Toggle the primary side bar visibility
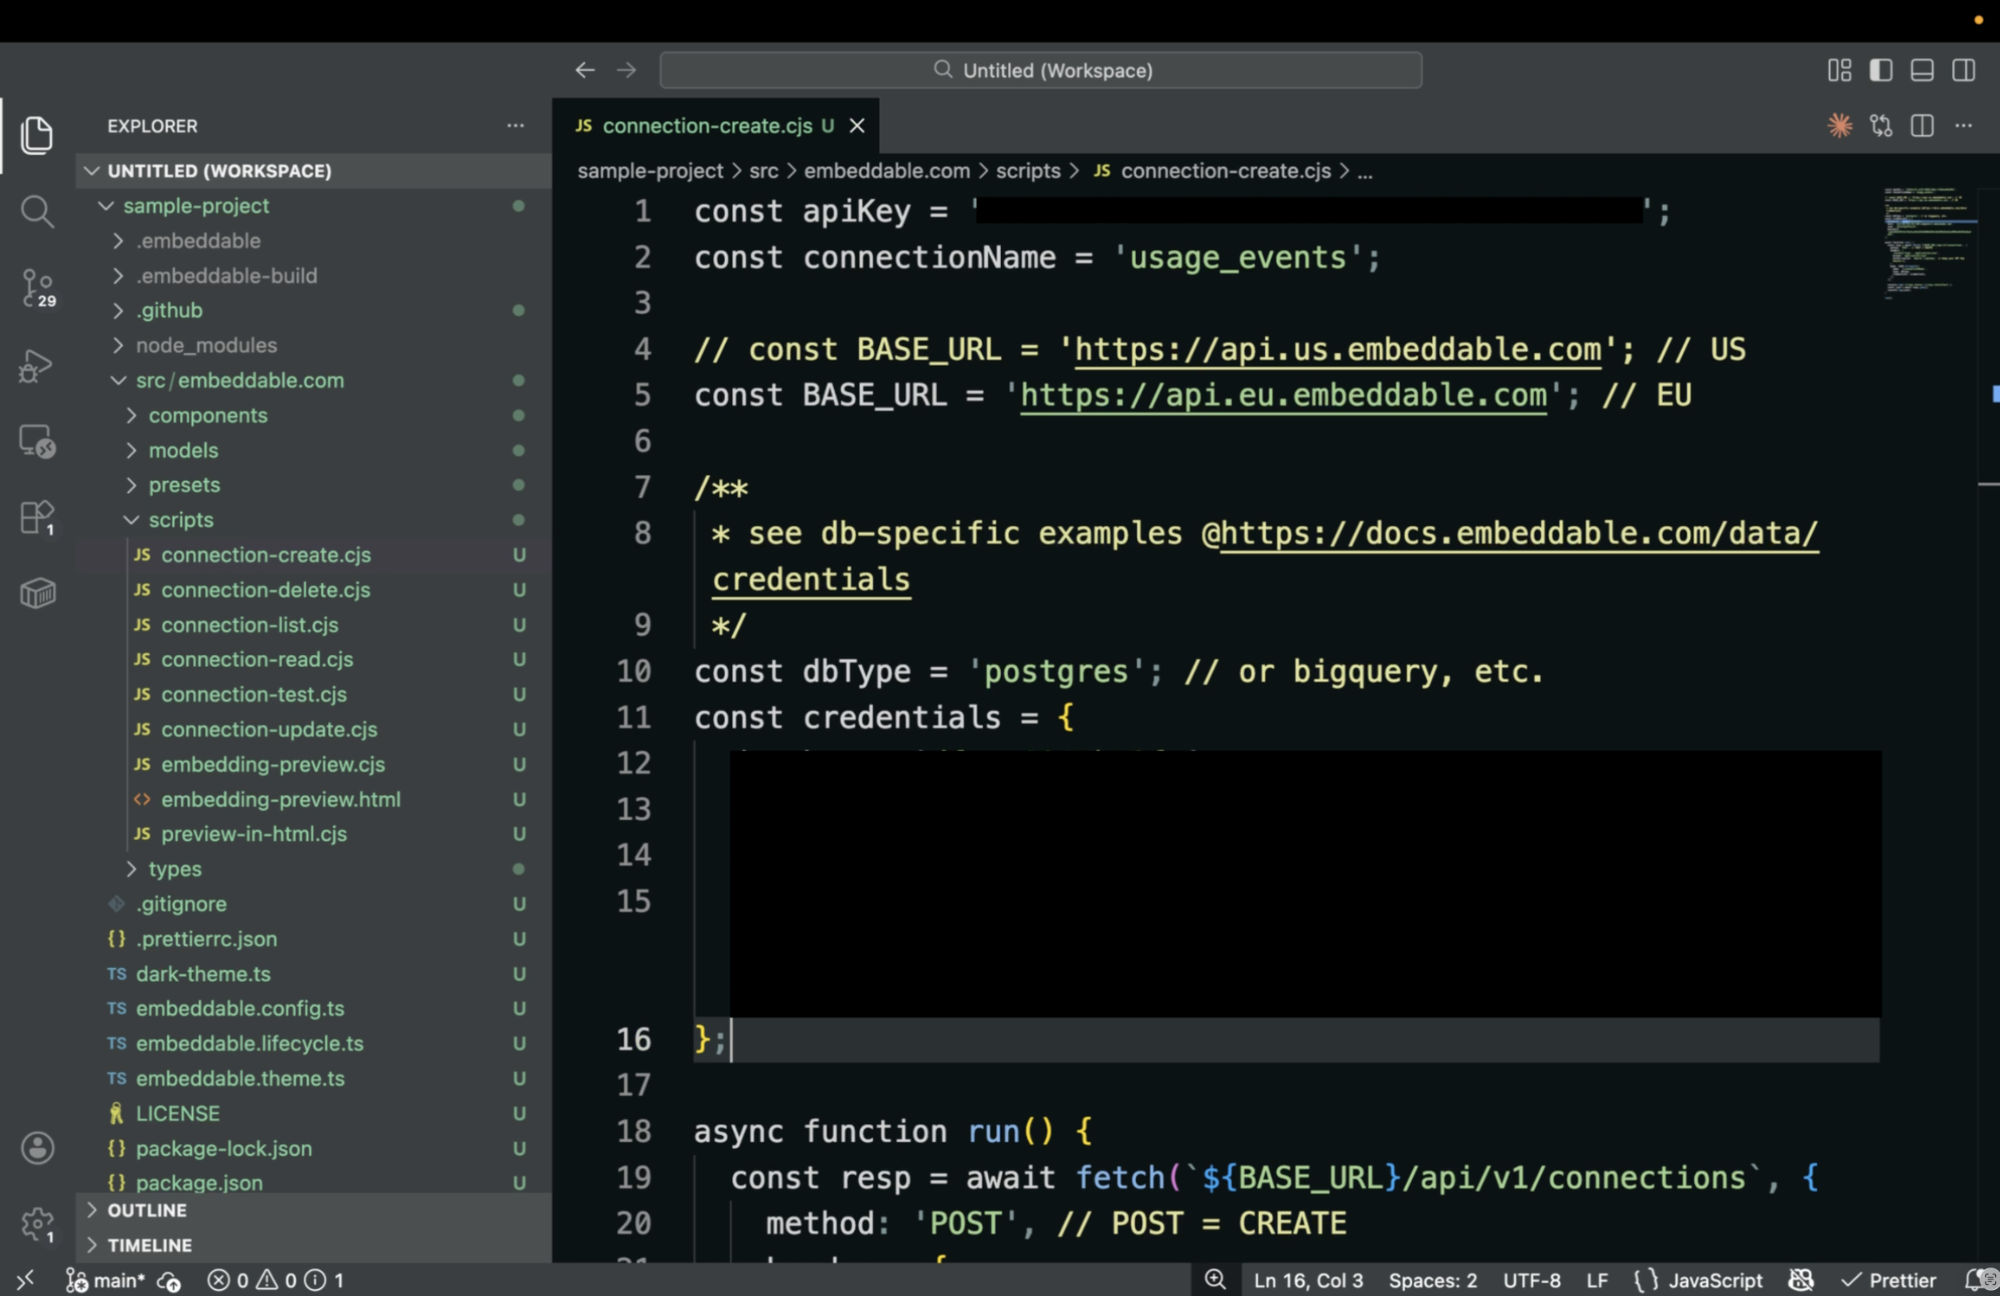This screenshot has height=1296, width=2000. pyautogui.click(x=1881, y=70)
